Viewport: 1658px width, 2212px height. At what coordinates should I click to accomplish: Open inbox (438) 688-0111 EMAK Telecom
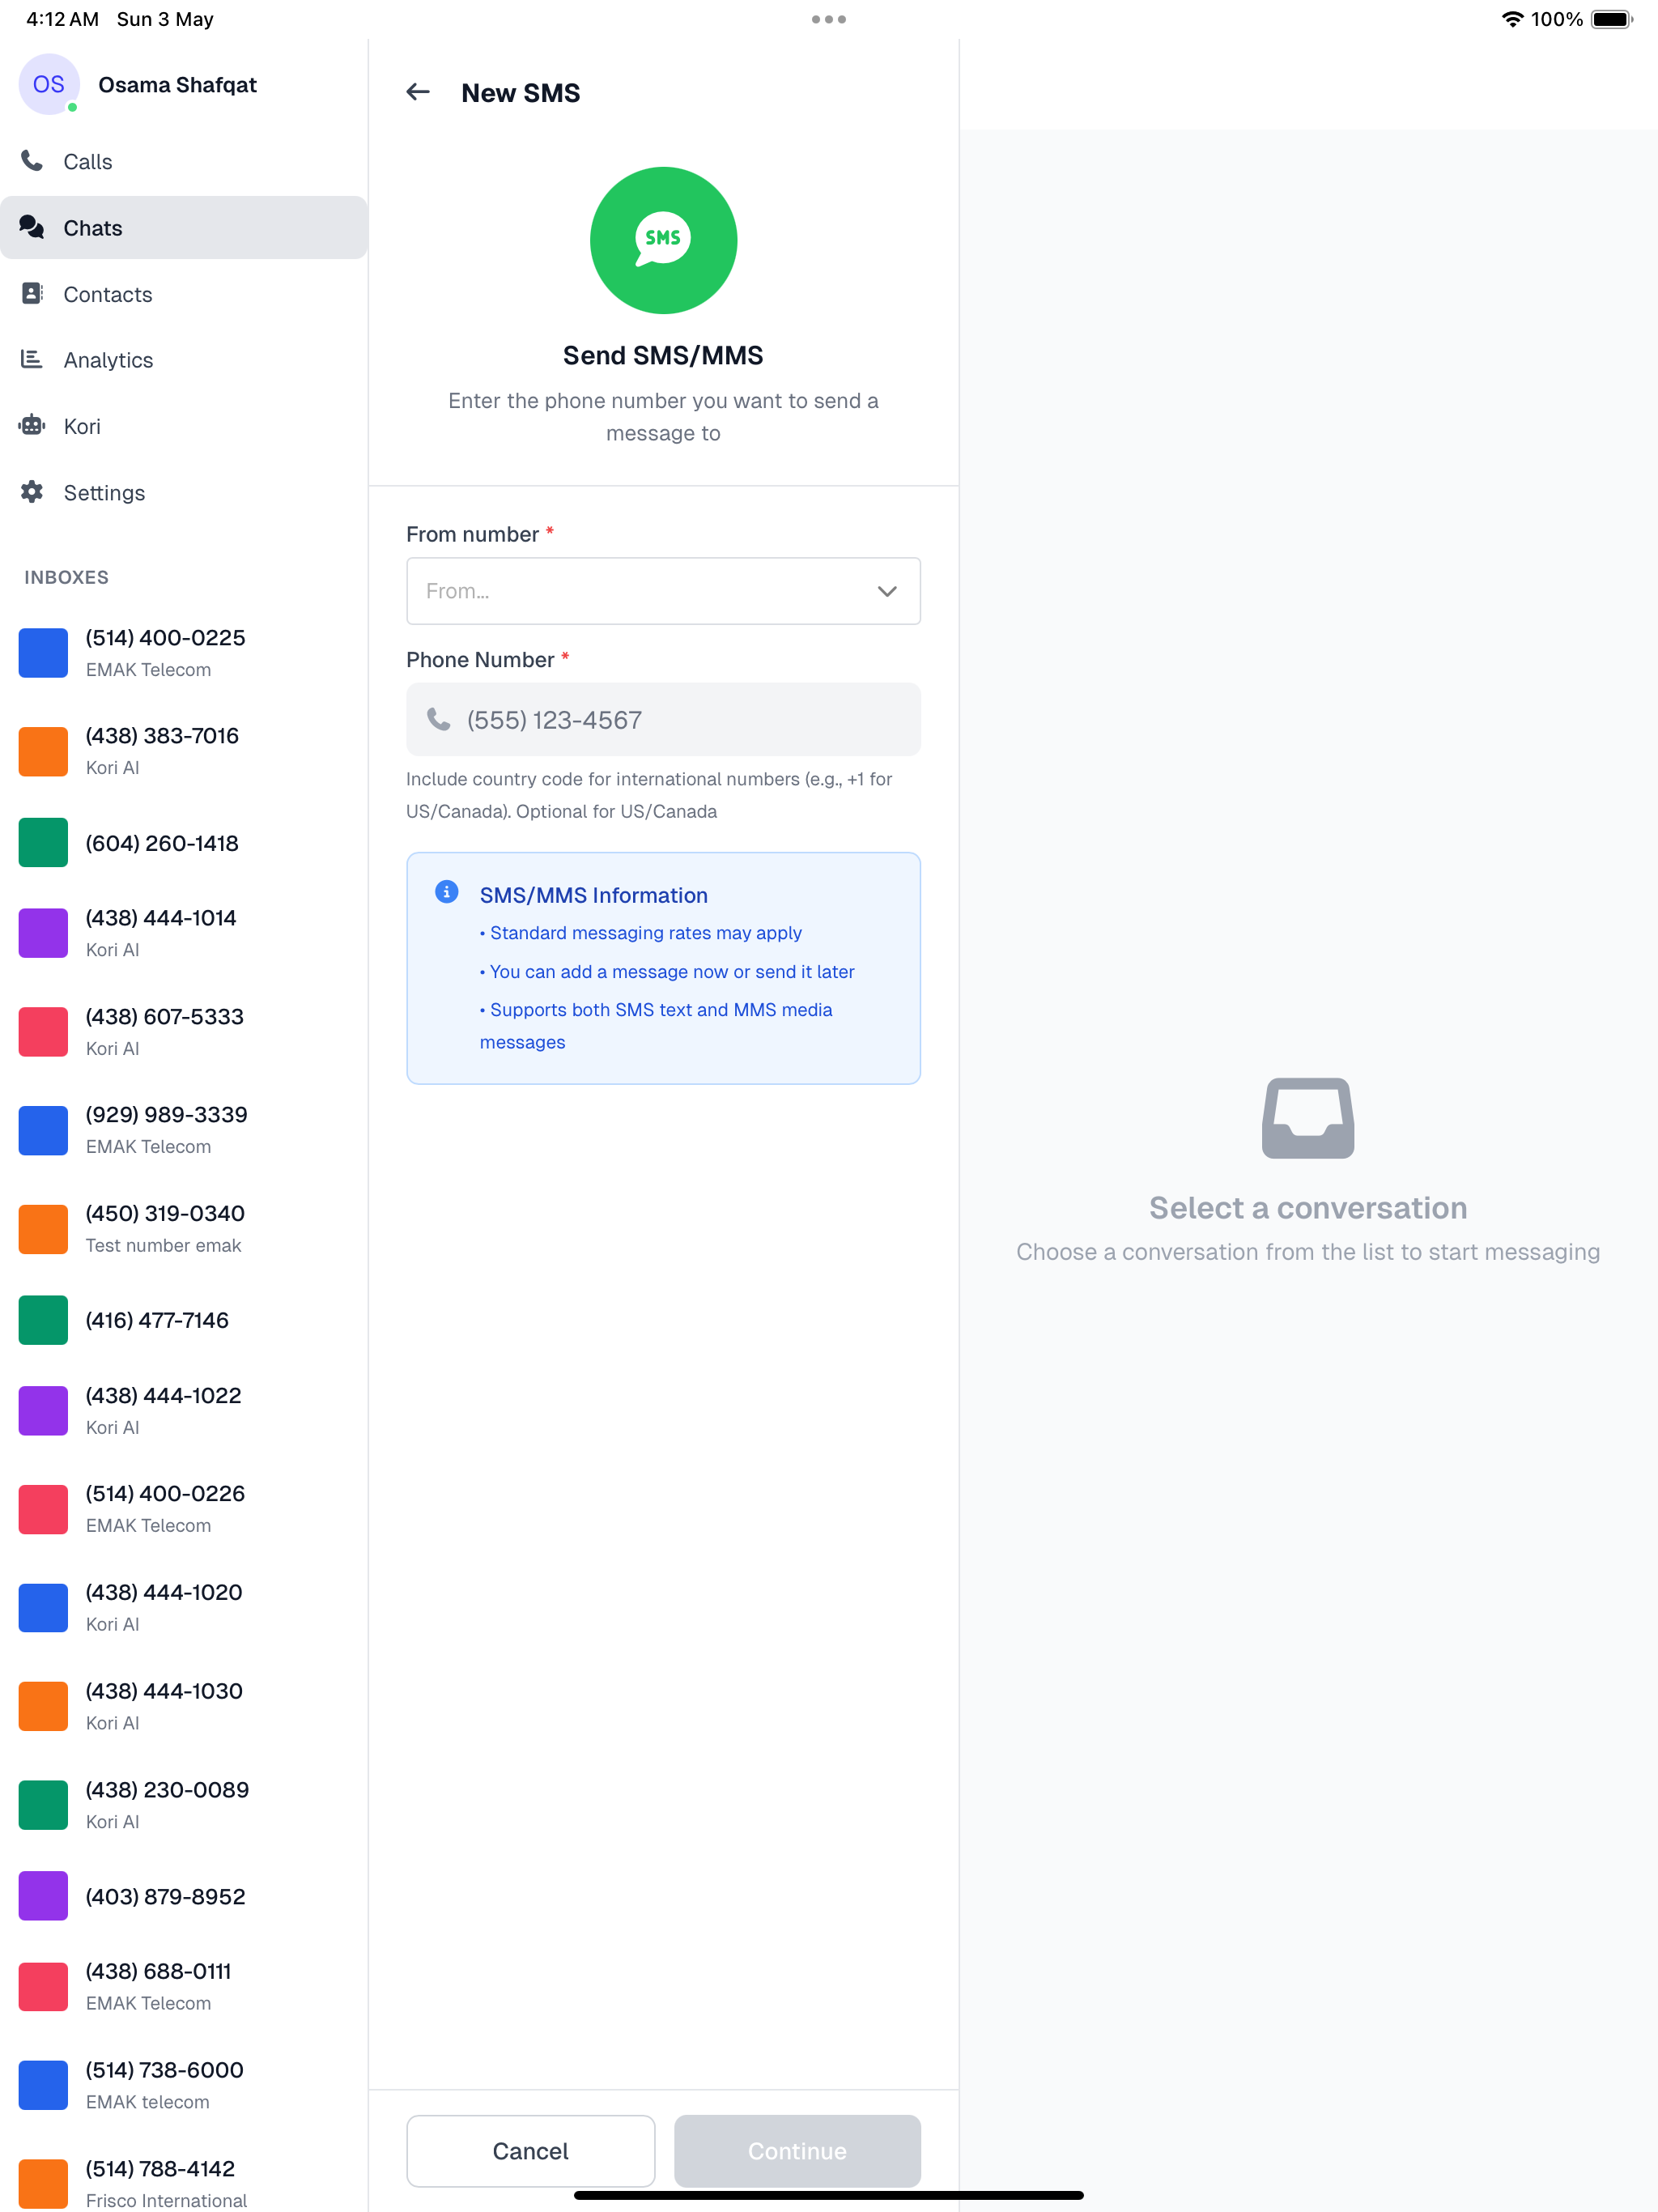[184, 1987]
